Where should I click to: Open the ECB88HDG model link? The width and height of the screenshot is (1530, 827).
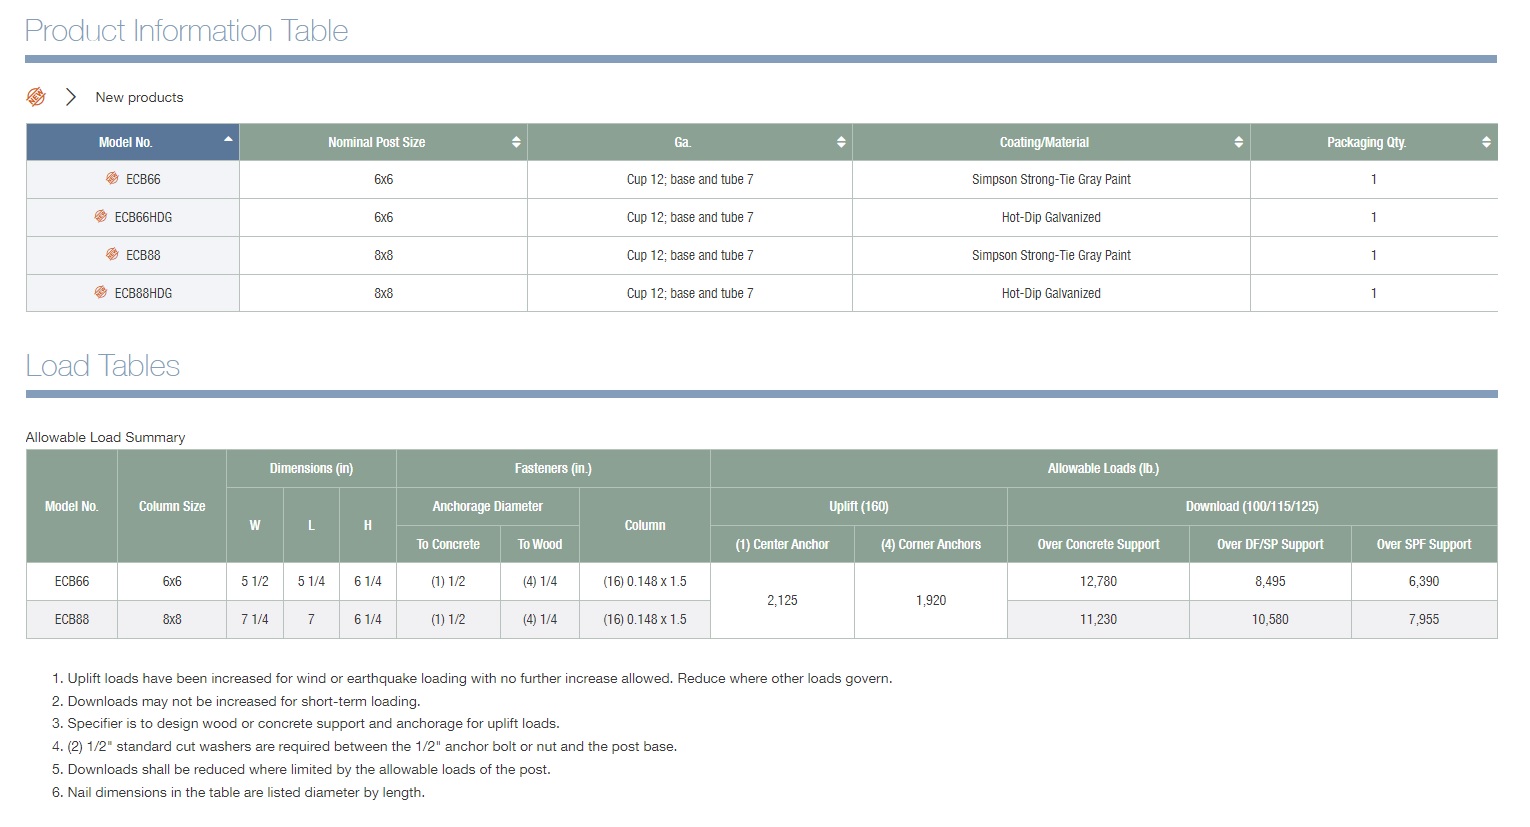(x=143, y=294)
